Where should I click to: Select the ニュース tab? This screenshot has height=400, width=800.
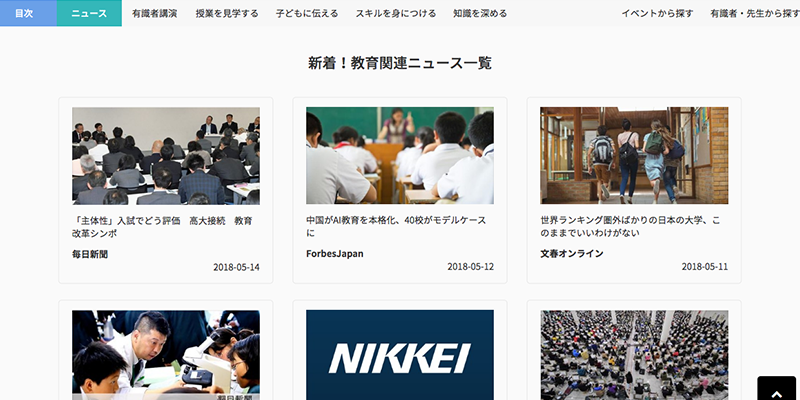click(x=89, y=13)
